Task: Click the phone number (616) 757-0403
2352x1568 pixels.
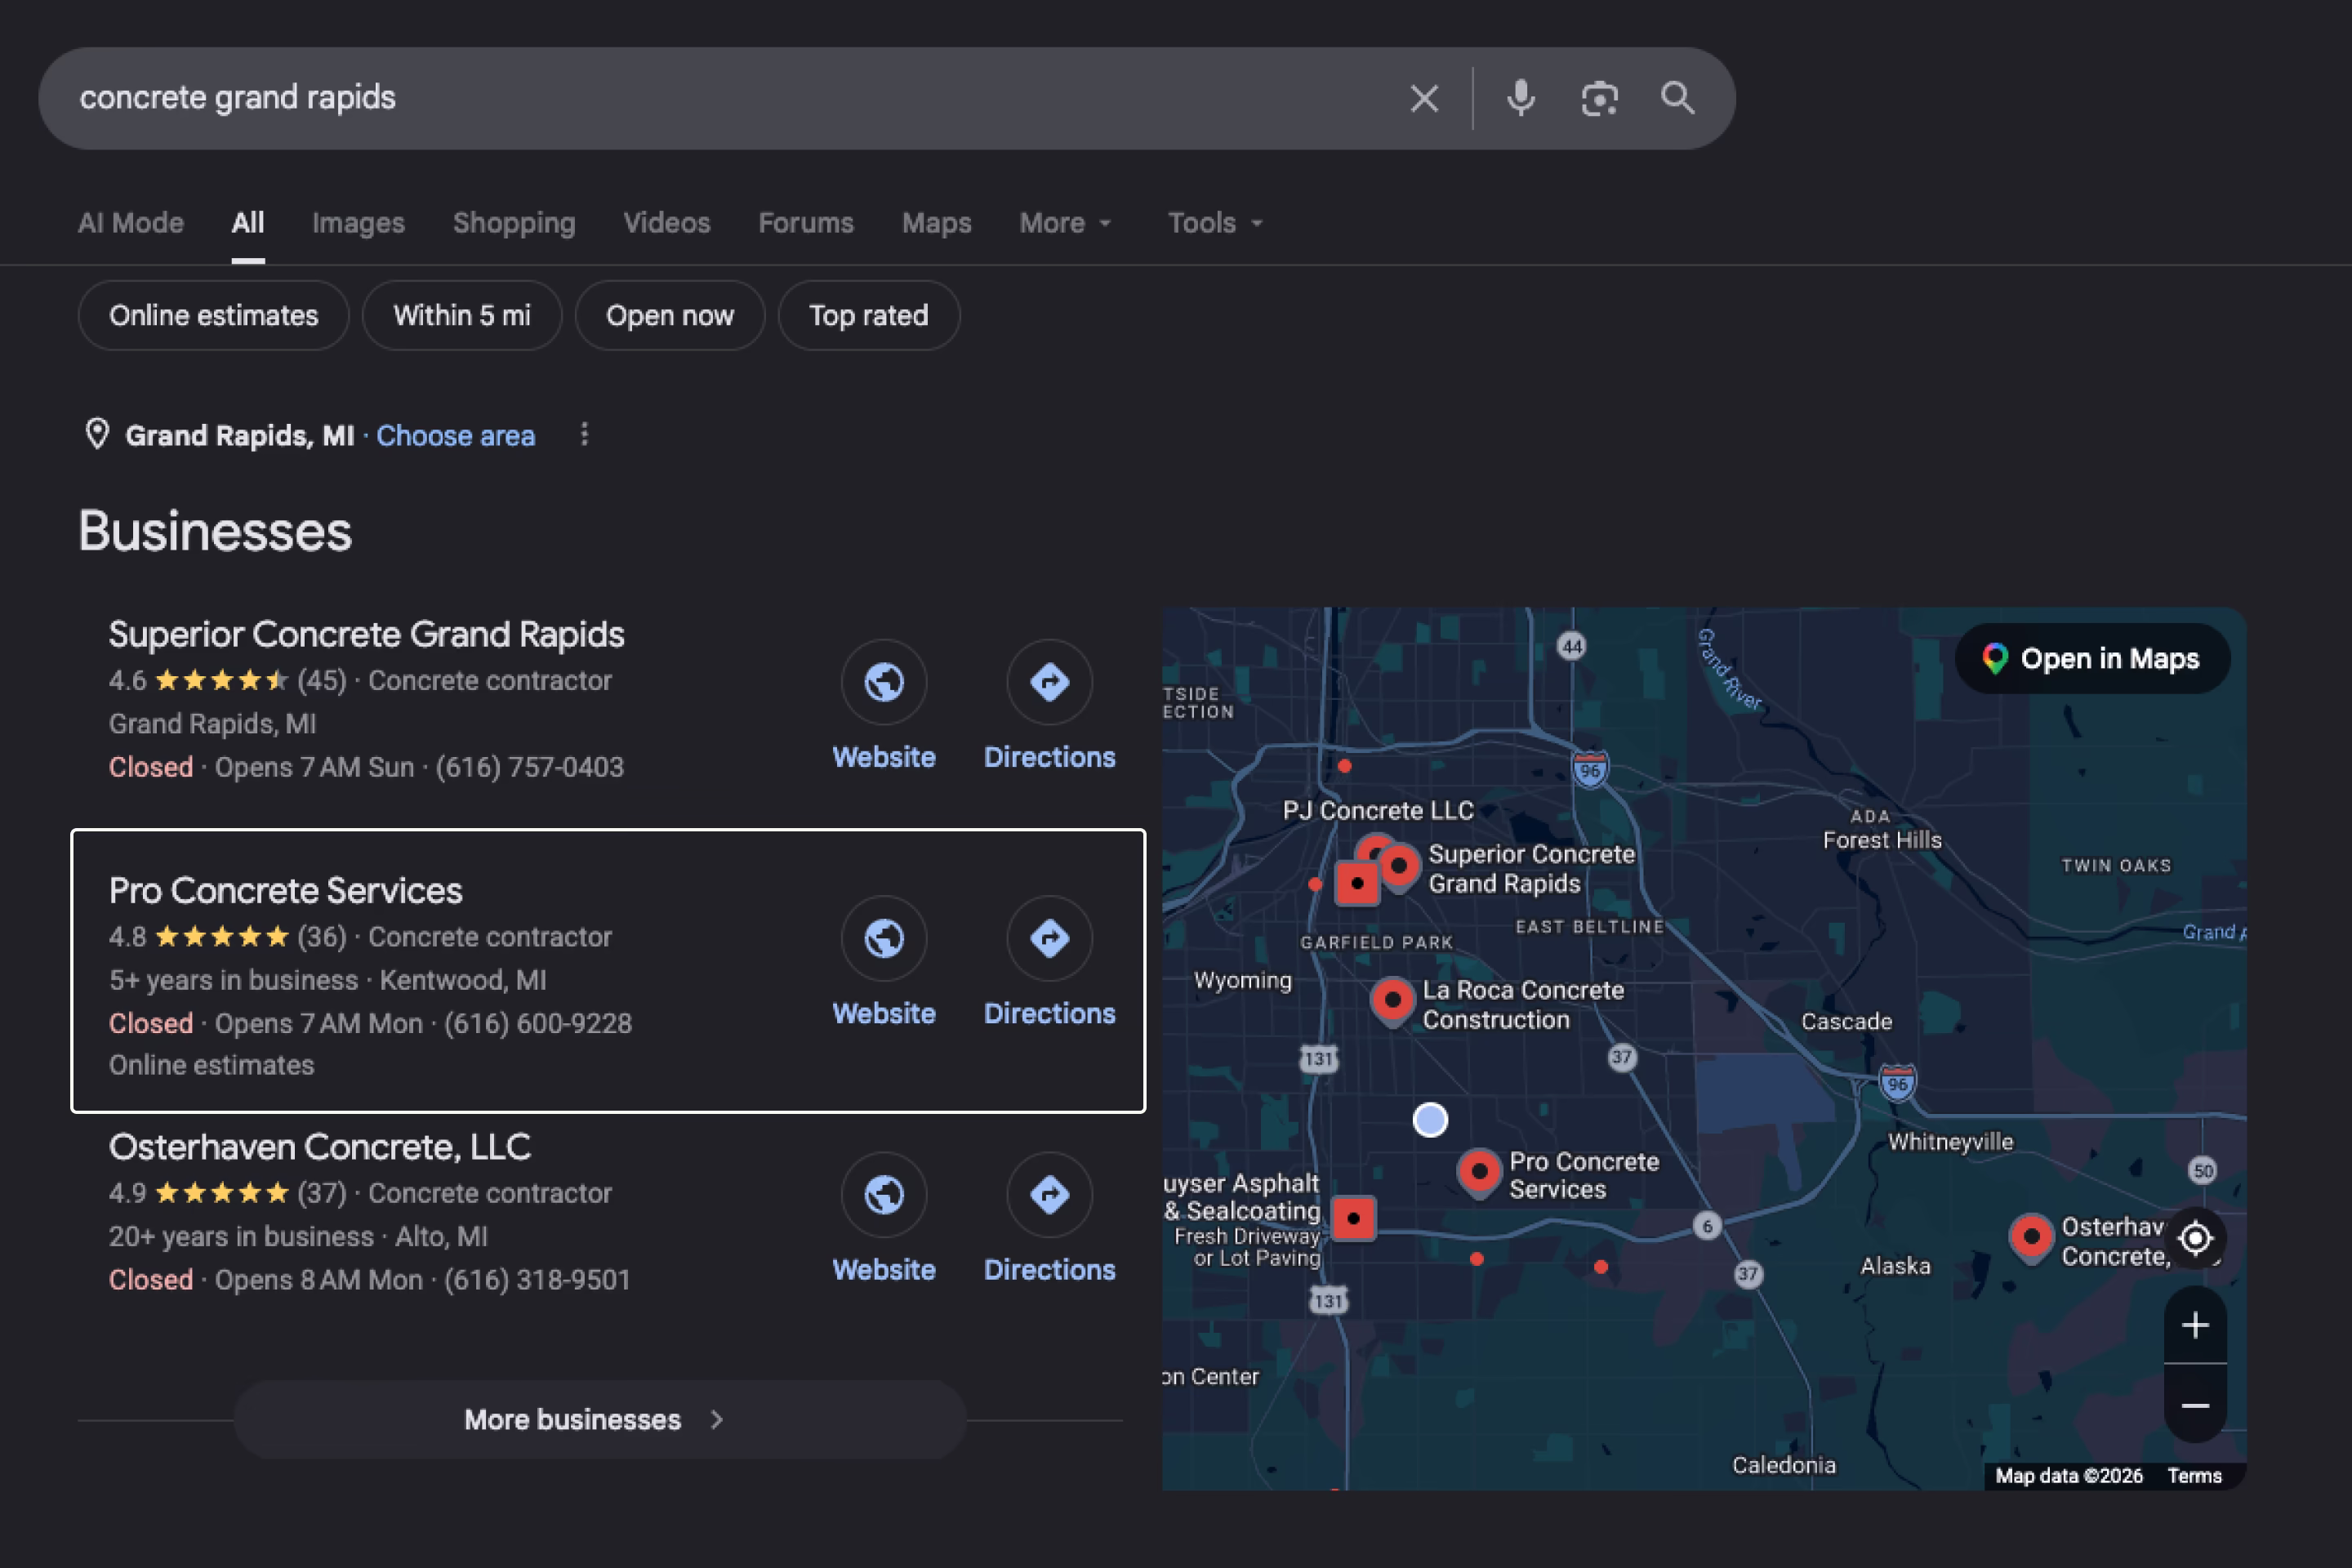Action: point(529,767)
